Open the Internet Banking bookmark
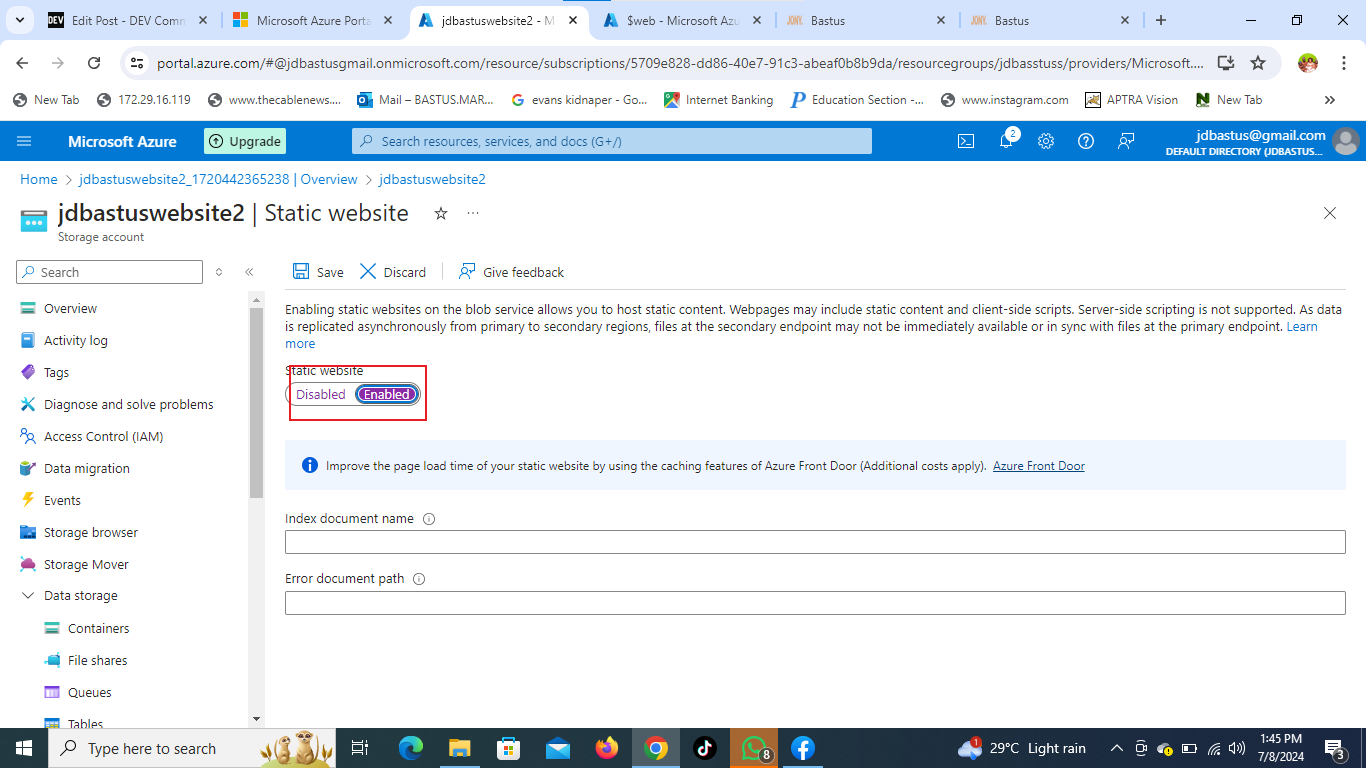The width and height of the screenshot is (1366, 768). [717, 100]
